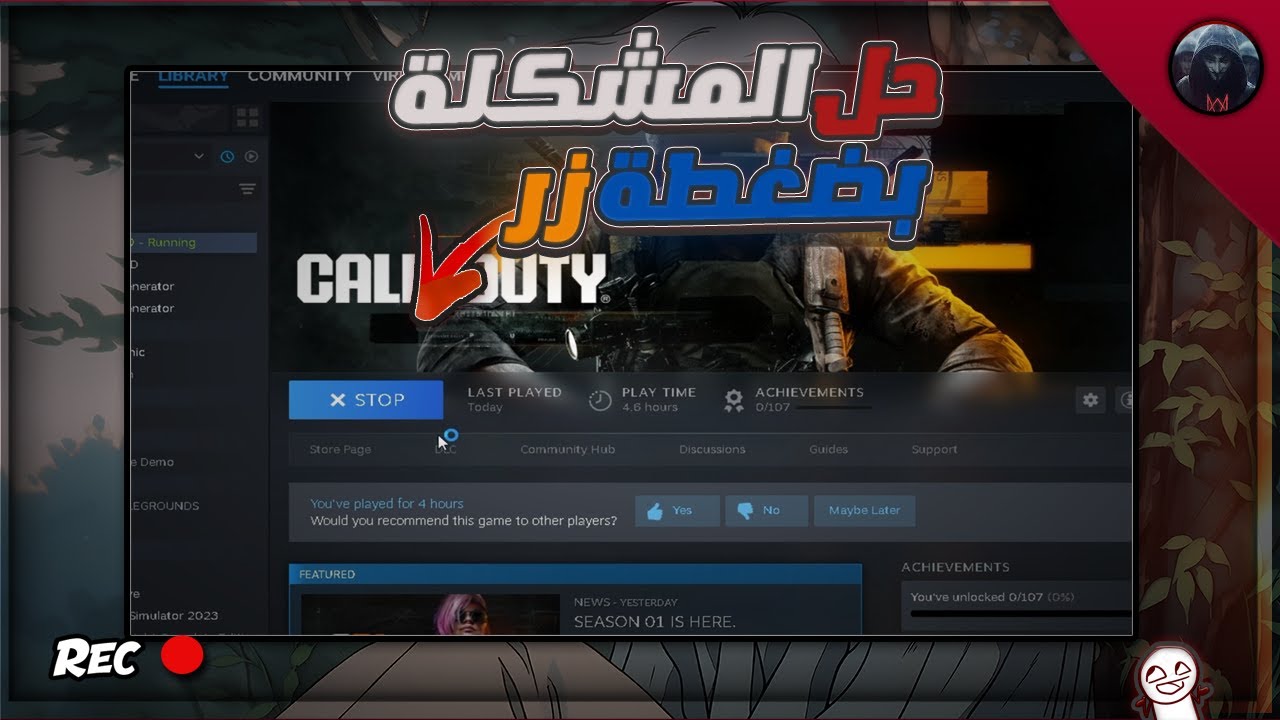Switch to the LIBRARY tab
This screenshot has height=720, width=1280.
(193, 76)
